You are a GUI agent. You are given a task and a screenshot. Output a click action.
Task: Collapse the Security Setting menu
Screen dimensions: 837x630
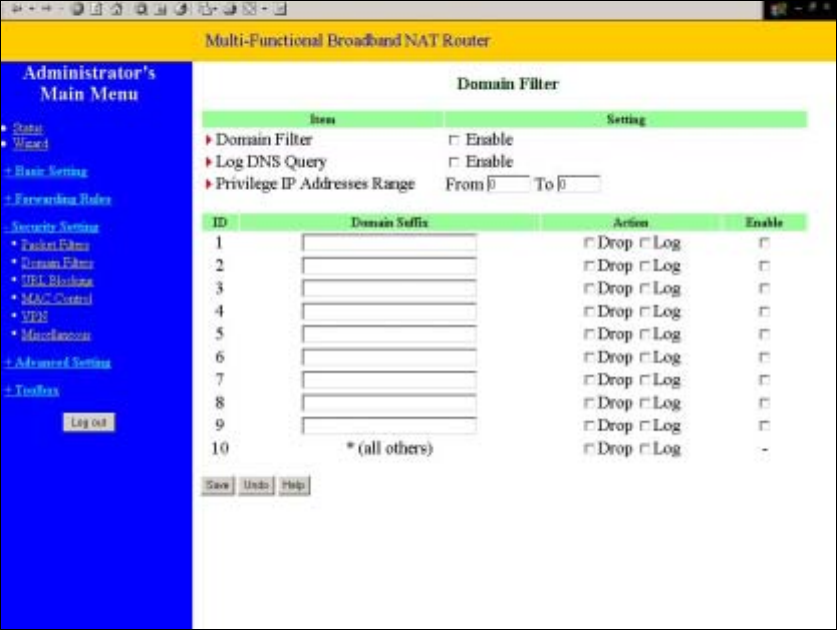[x=51, y=227]
